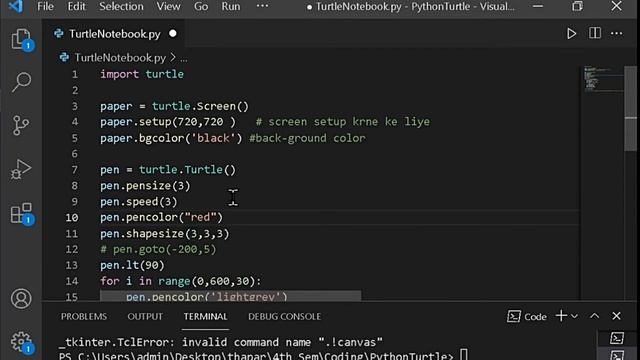Open the Explorer view in activity bar
Screen dimensions: 640x360
coord(21,39)
